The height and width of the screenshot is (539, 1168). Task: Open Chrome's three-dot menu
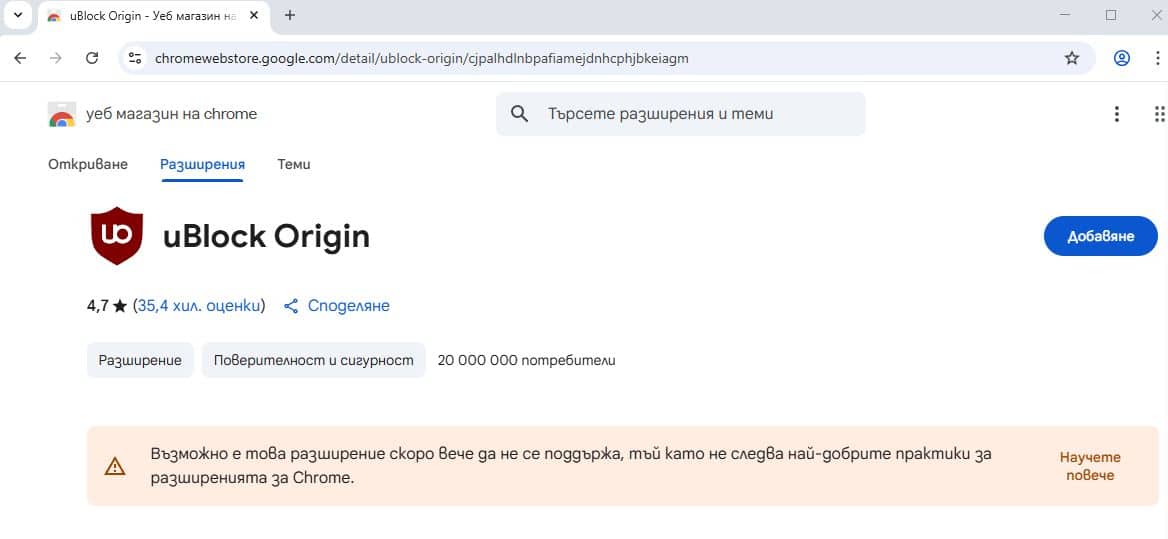[x=1158, y=58]
